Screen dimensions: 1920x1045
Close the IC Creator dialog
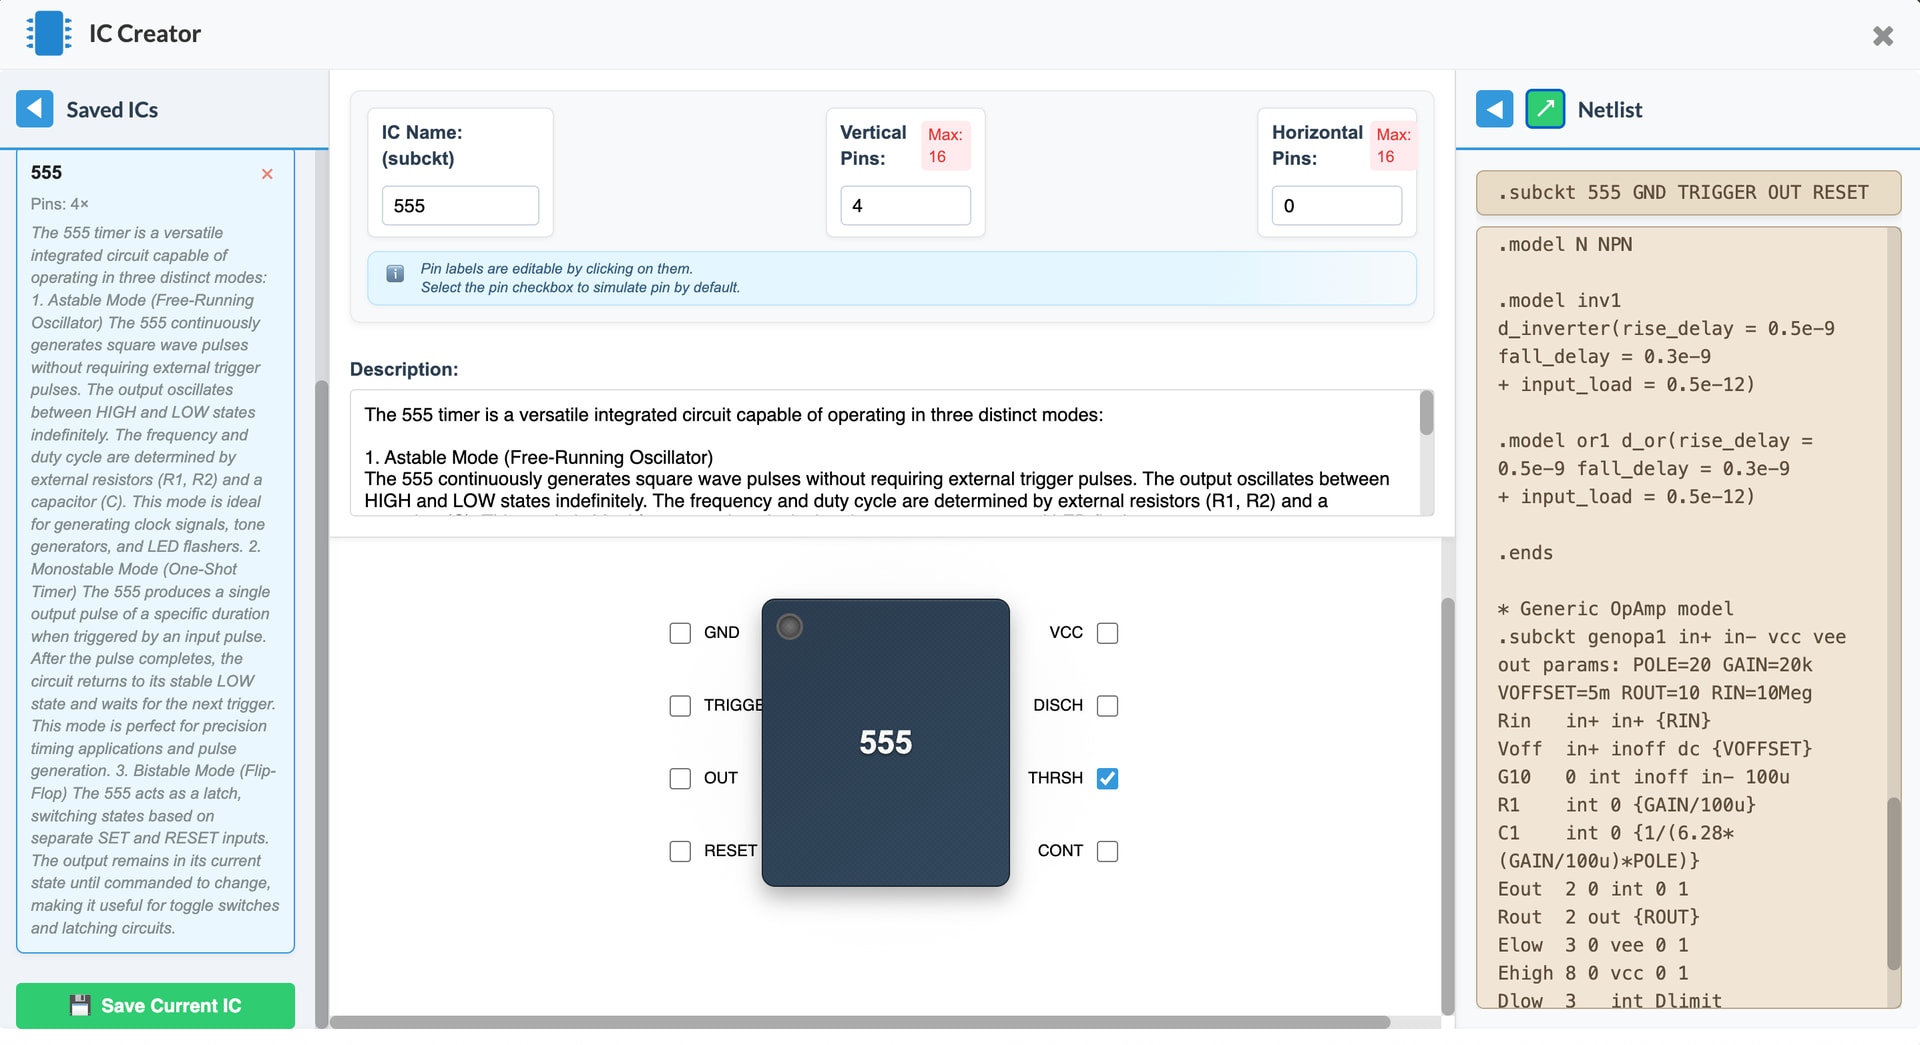tap(1882, 36)
